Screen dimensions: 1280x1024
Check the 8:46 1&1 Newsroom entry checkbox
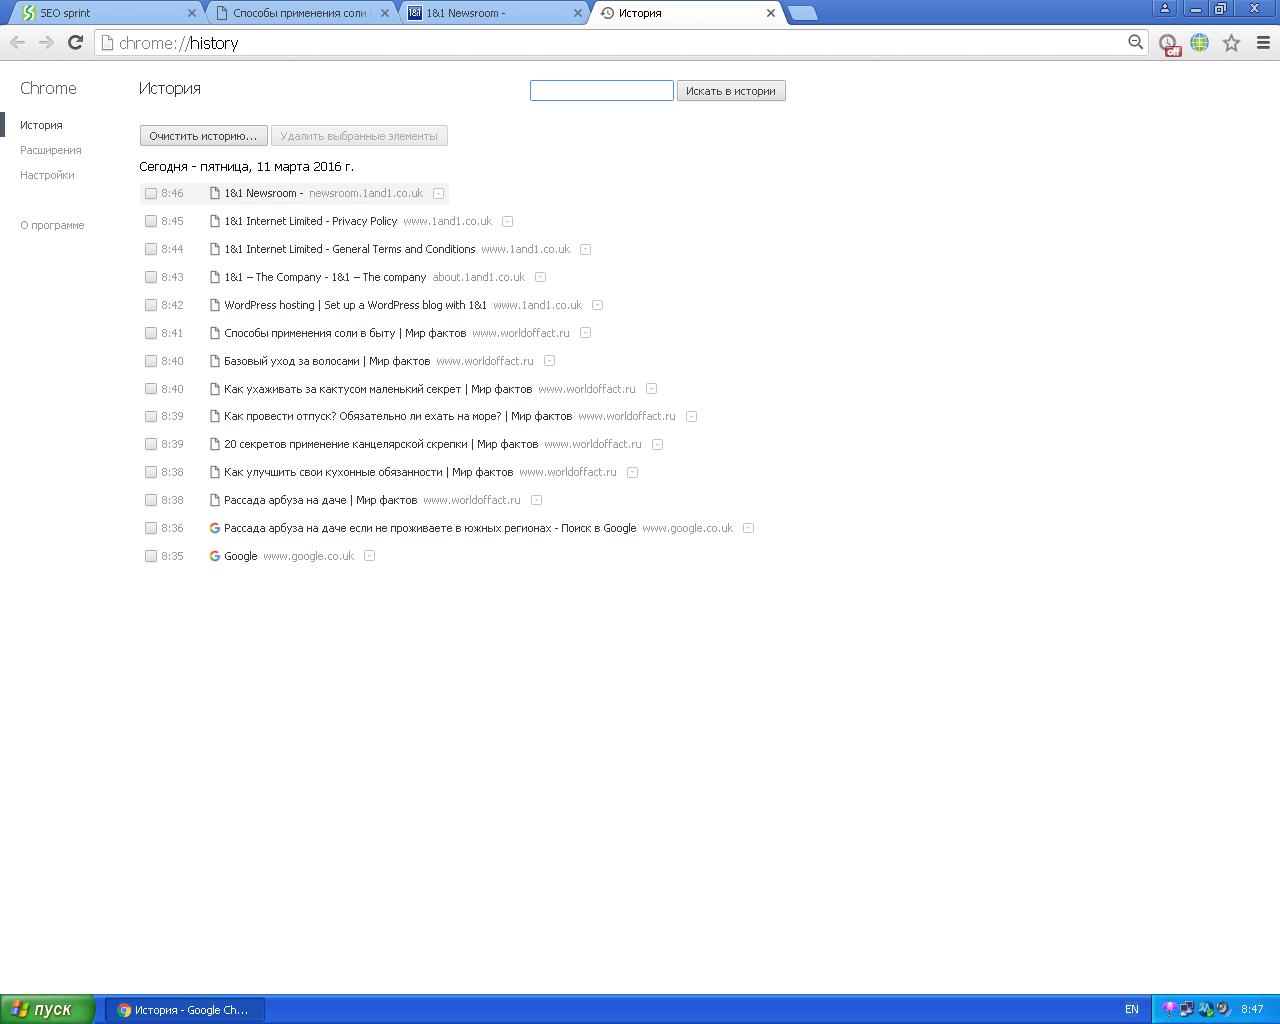coord(151,193)
